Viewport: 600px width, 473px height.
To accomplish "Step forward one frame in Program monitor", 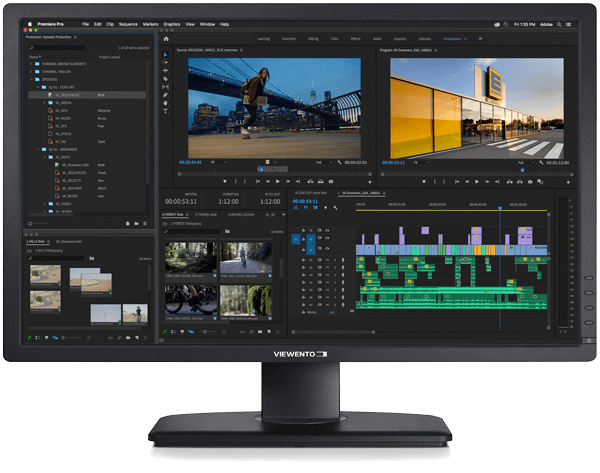I will point(487,182).
